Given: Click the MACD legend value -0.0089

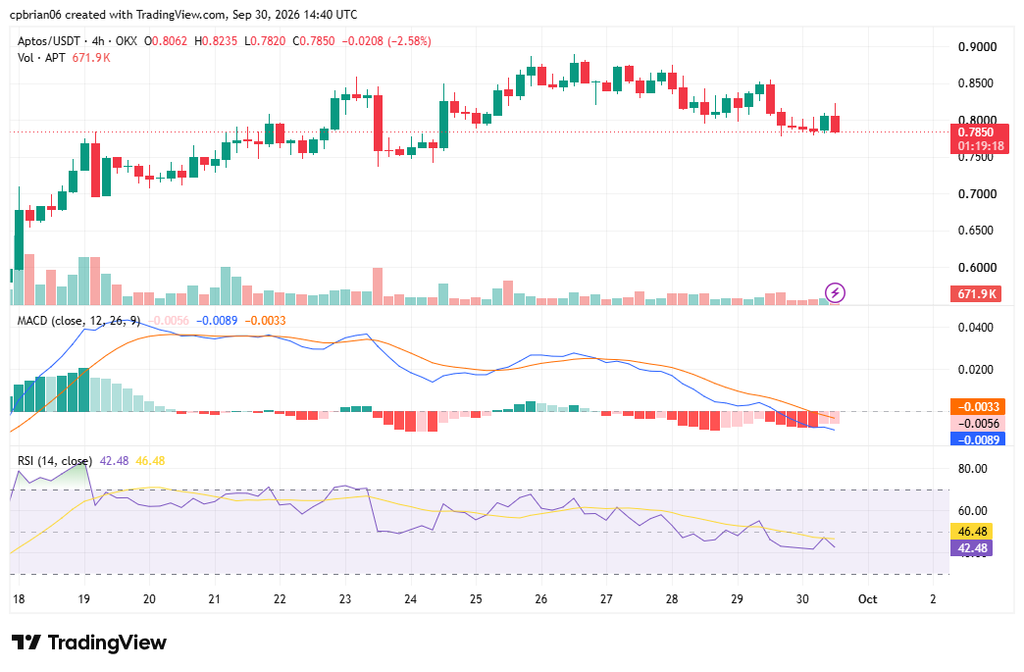Looking at the screenshot, I should (x=217, y=321).
